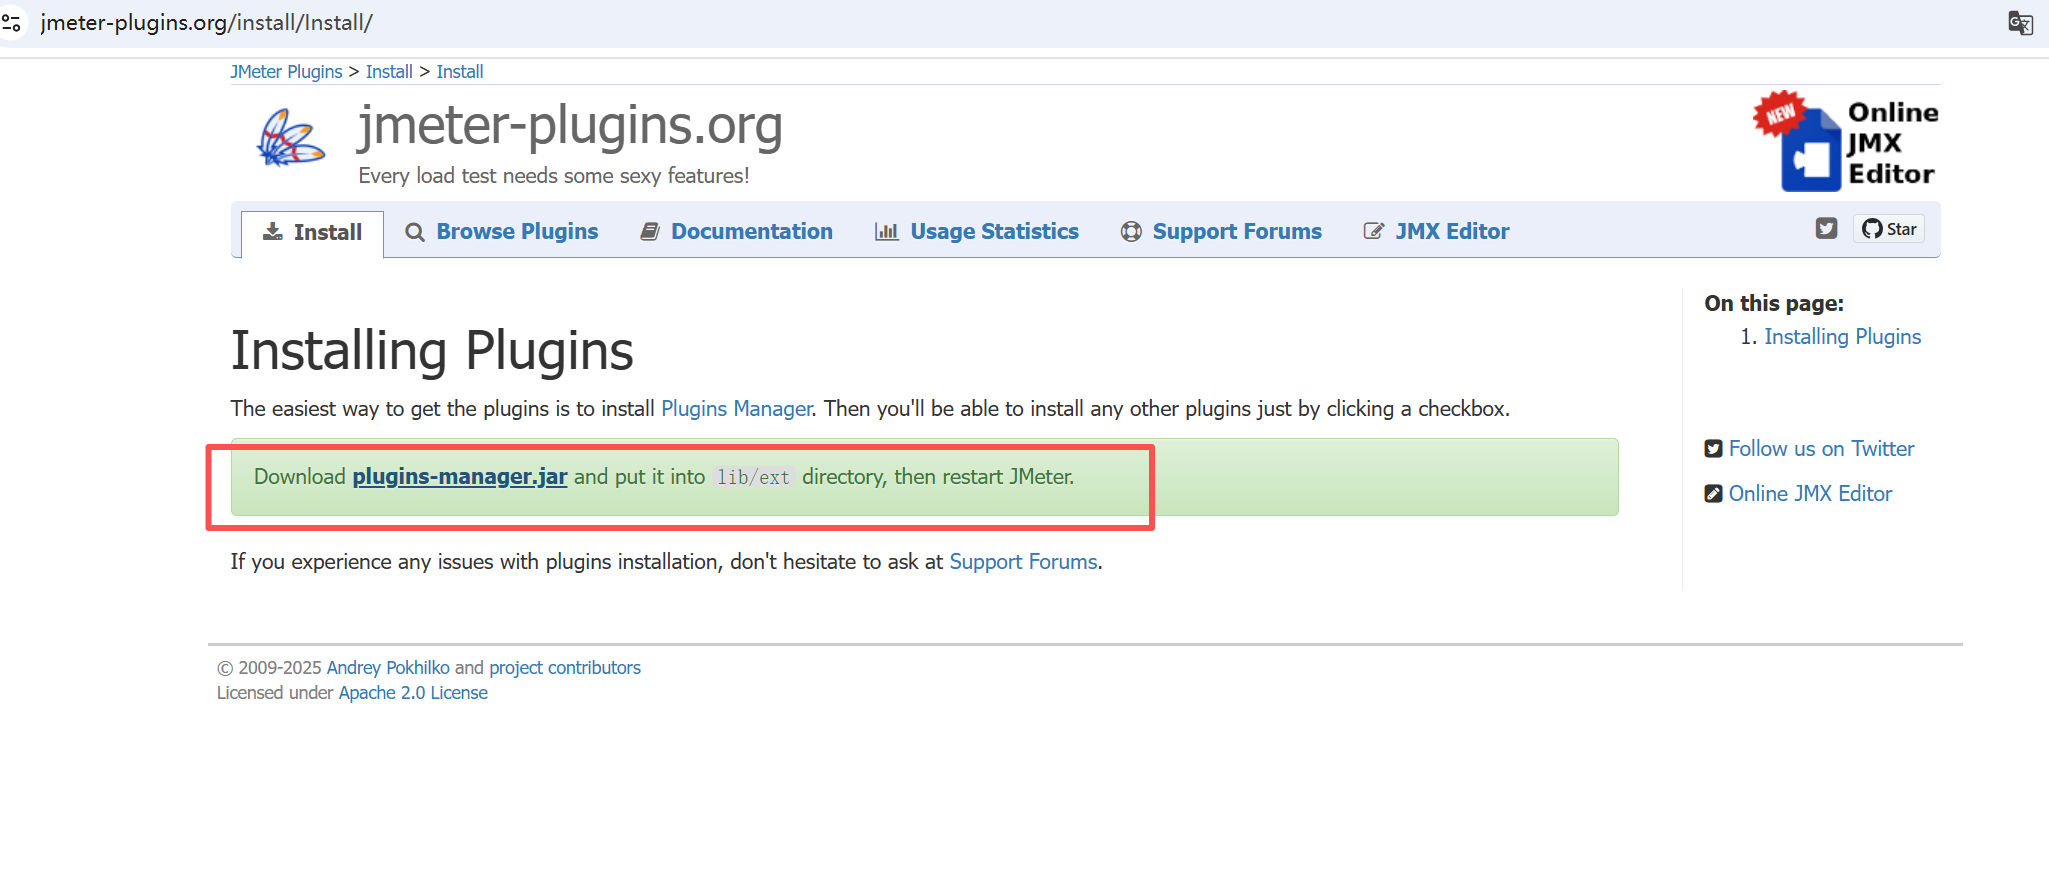Click the JMeter Plugins feather logo
Image resolution: width=2049 pixels, height=879 pixels.
(290, 138)
